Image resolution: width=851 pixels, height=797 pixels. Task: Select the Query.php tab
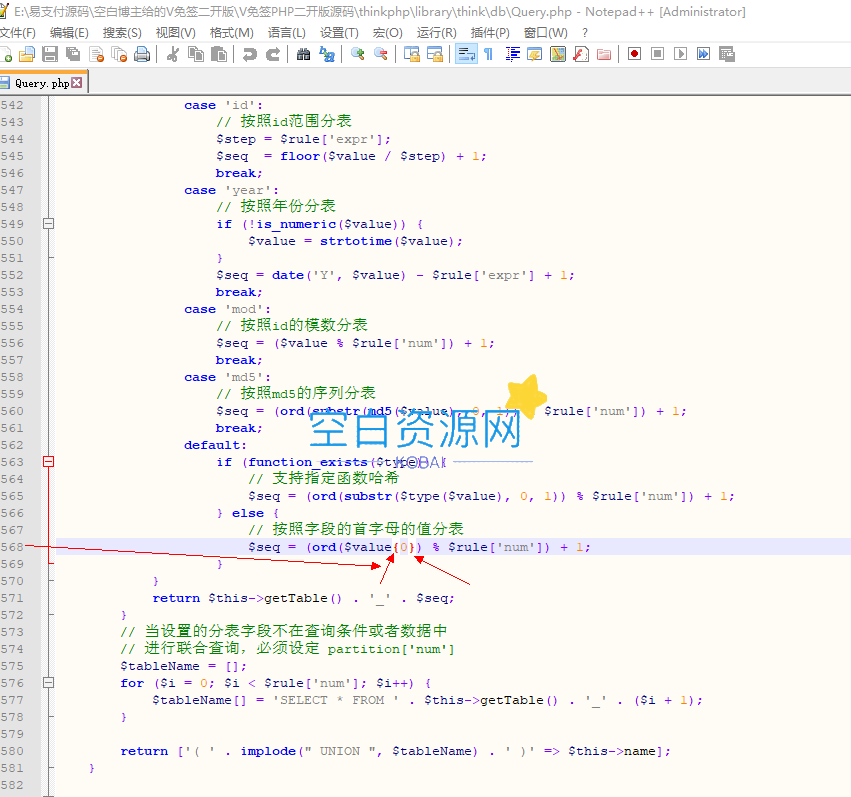[x=42, y=85]
